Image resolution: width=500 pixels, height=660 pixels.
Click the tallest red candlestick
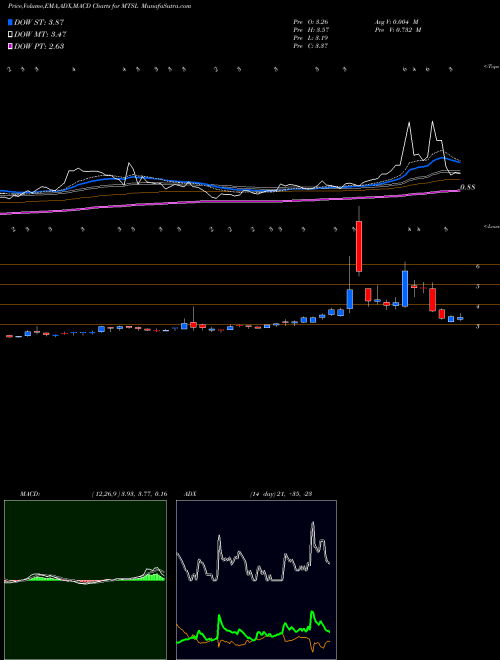tap(359, 246)
